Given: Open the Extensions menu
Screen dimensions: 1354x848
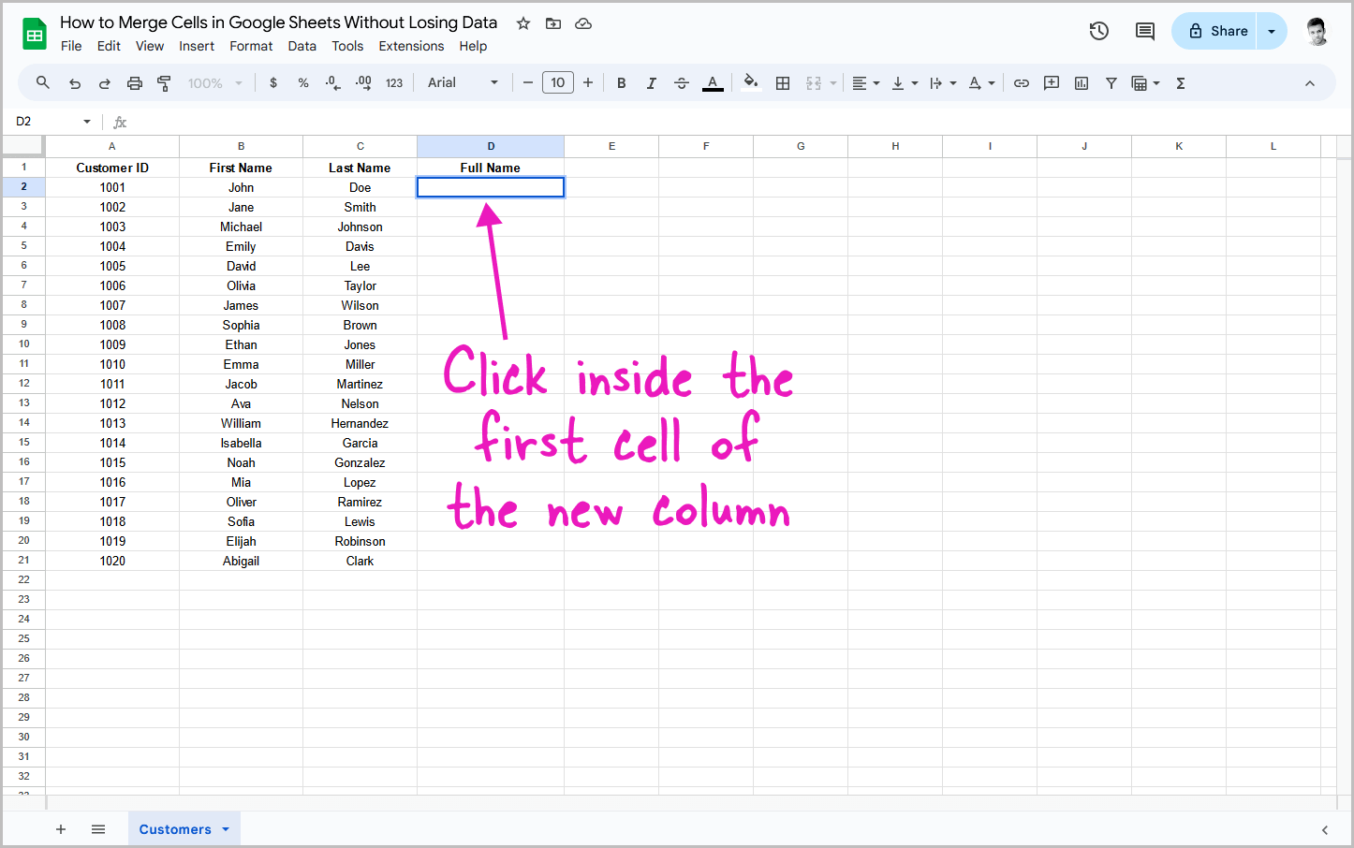Looking at the screenshot, I should pyautogui.click(x=411, y=46).
